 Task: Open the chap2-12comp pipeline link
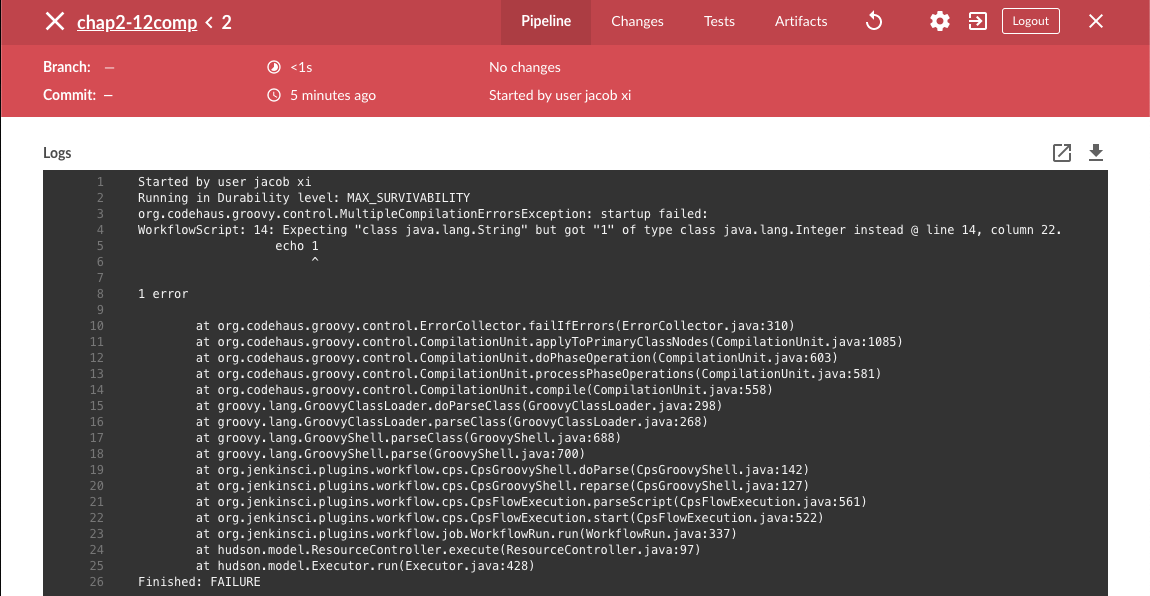[x=137, y=22]
